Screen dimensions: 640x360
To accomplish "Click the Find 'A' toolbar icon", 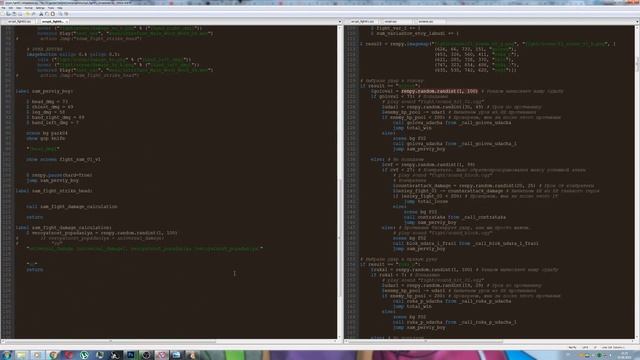I will tap(41, 14).
